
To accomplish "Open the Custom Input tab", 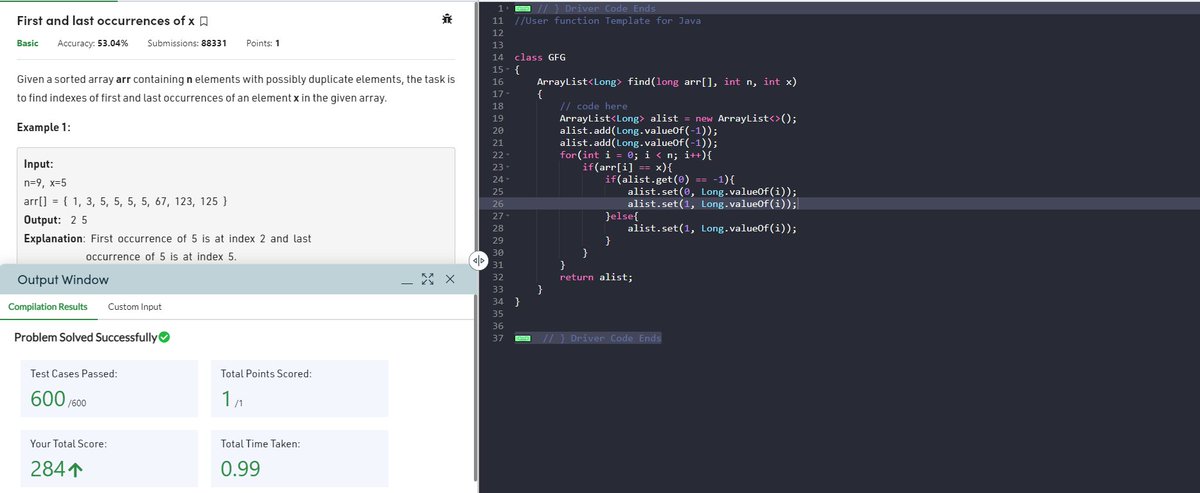I will coord(134,306).
